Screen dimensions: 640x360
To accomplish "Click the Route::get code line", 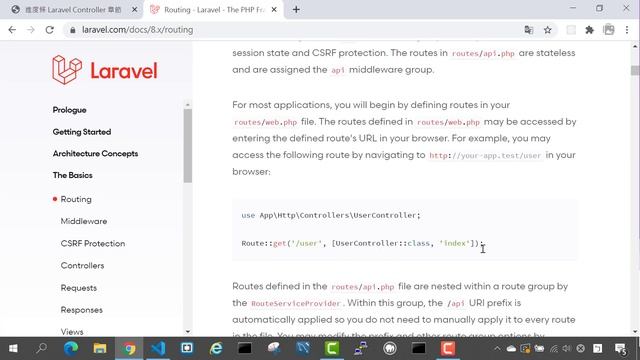I will (x=362, y=243).
